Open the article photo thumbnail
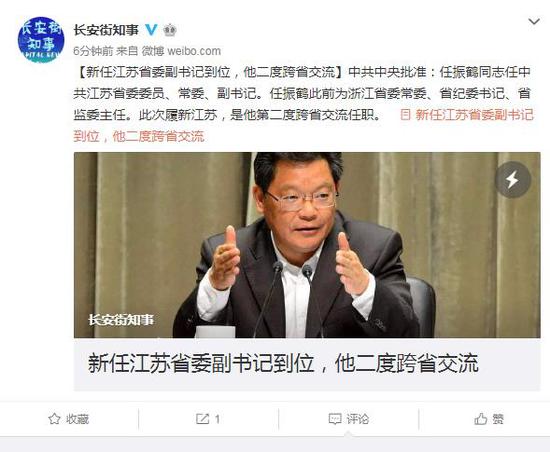 (x=307, y=245)
